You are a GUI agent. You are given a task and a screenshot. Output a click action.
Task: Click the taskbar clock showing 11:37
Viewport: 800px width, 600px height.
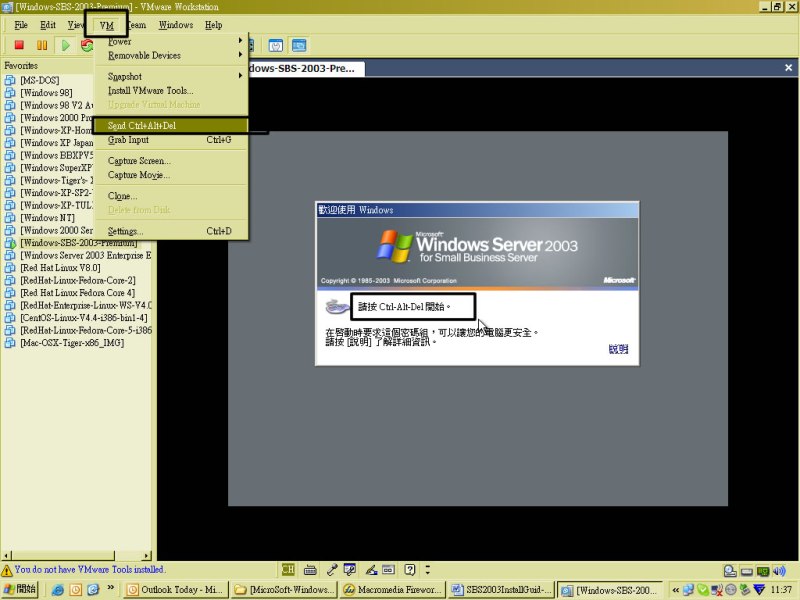point(781,590)
